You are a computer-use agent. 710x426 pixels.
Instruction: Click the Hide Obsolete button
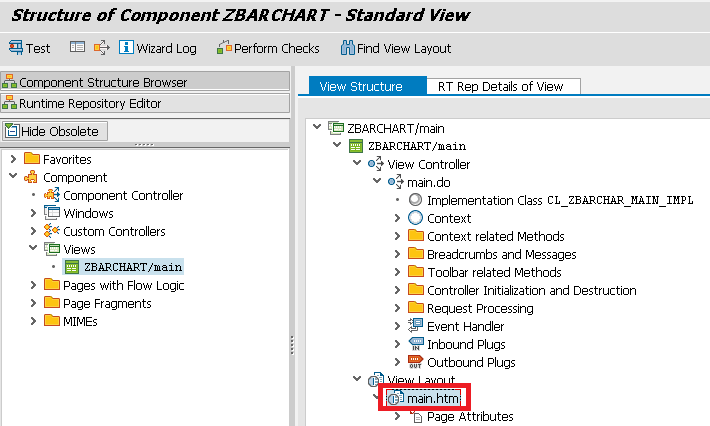point(55,131)
